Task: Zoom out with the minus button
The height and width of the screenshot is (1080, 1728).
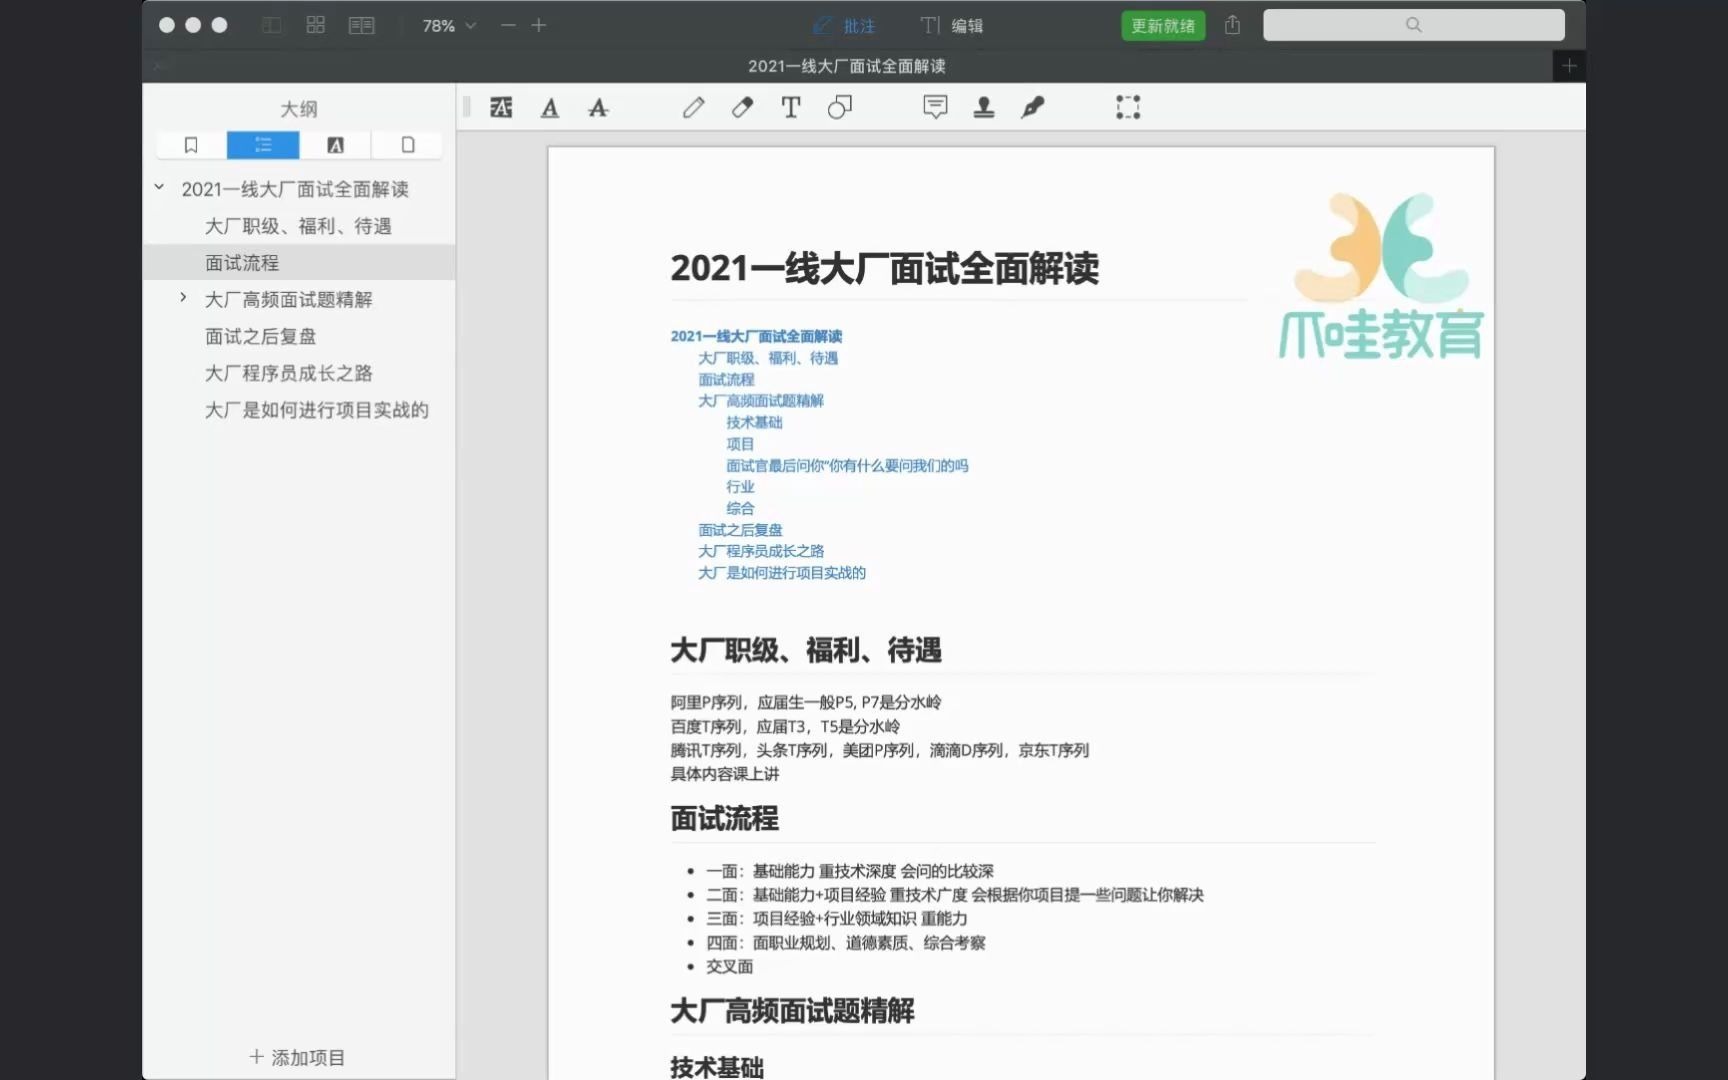Action: tap(508, 25)
